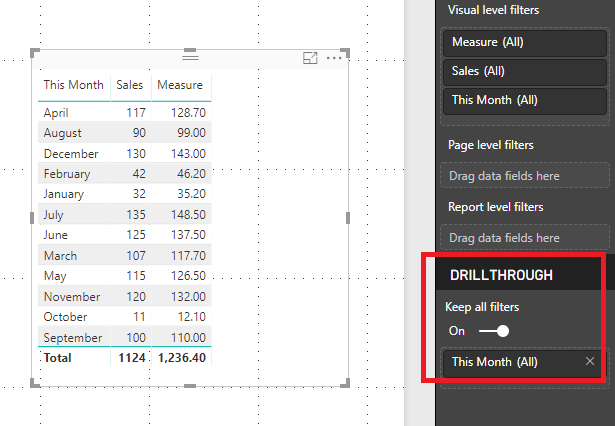Toggle the Keep all filters switch
The width and height of the screenshot is (615, 426).
(x=494, y=331)
